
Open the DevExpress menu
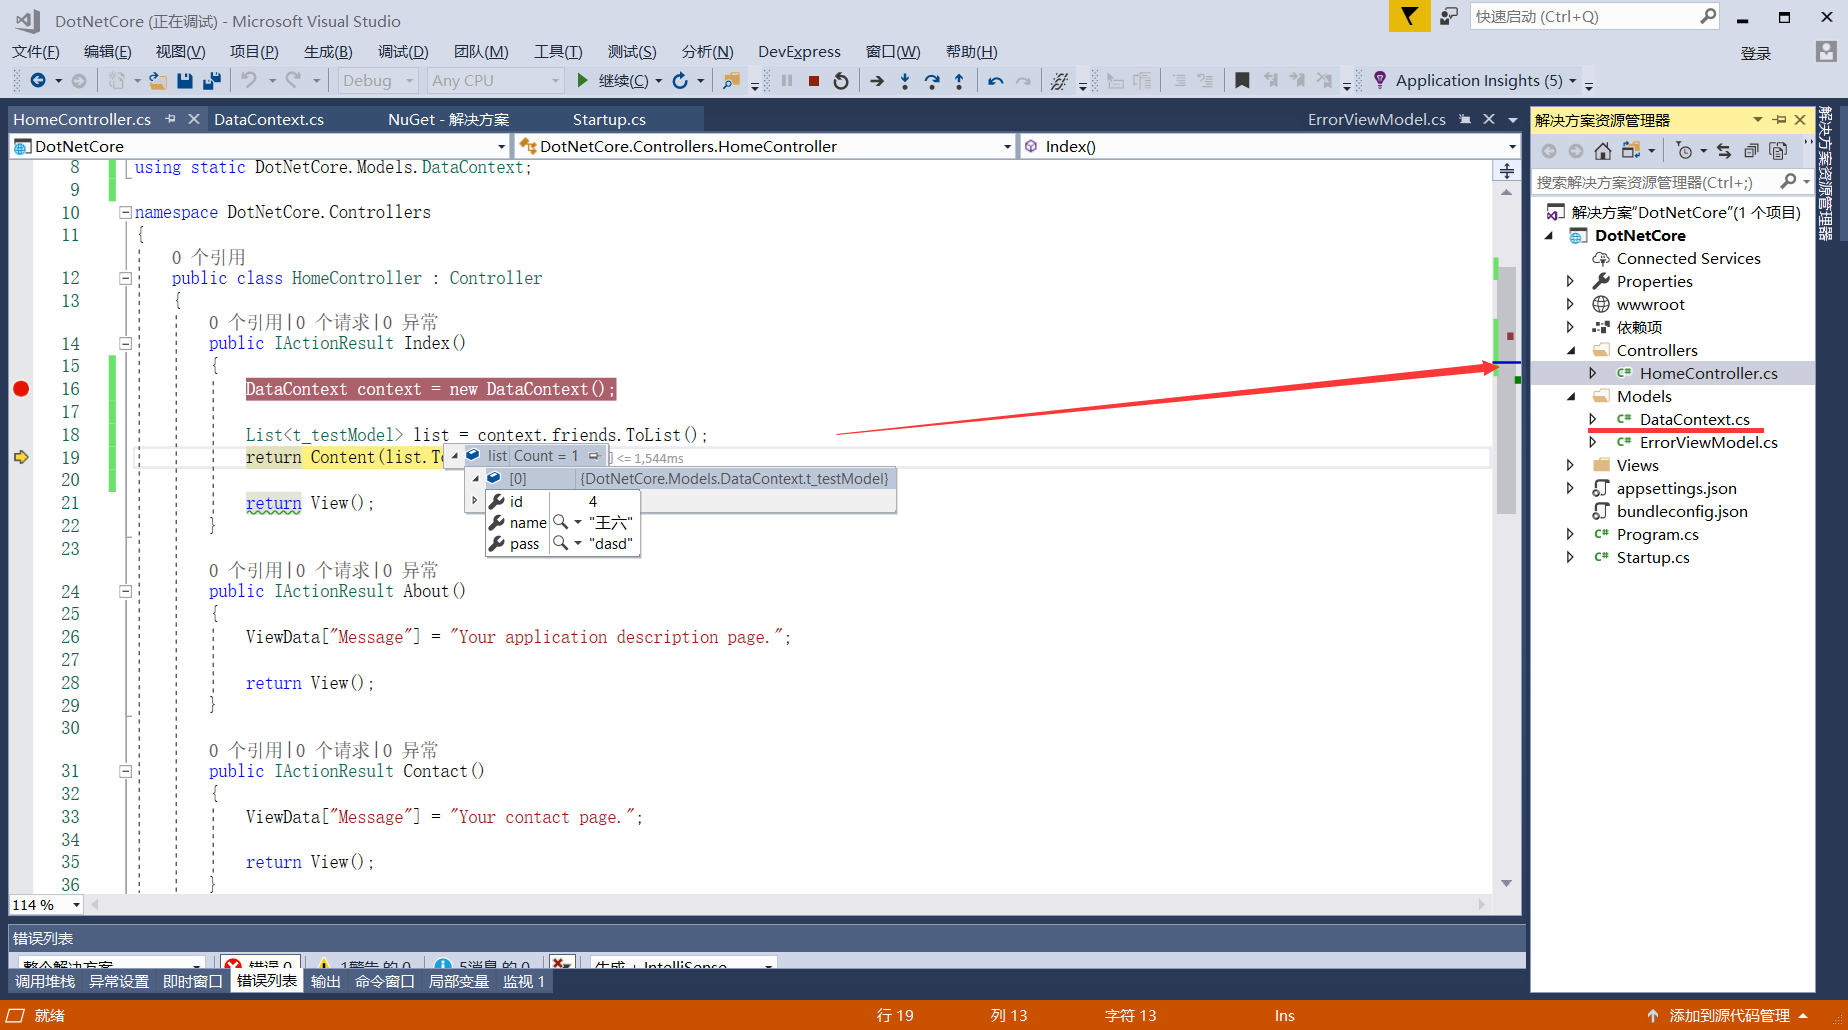(799, 51)
